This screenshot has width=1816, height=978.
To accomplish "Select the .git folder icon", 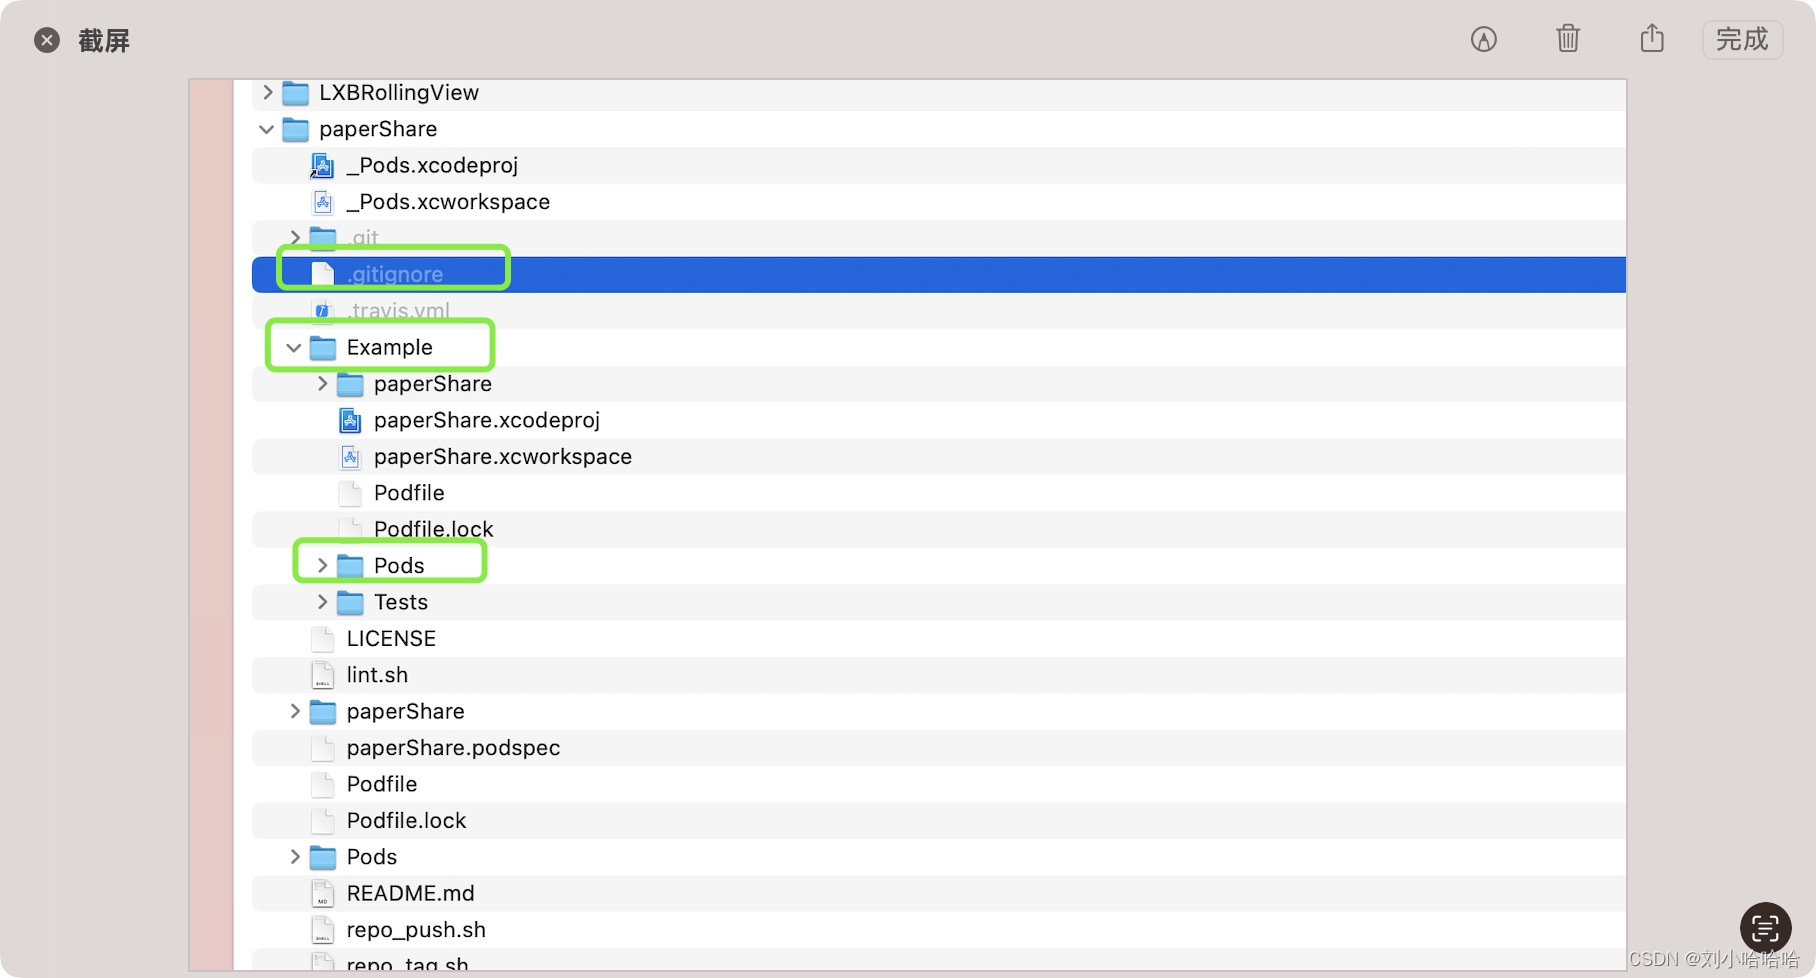I will click(x=323, y=238).
